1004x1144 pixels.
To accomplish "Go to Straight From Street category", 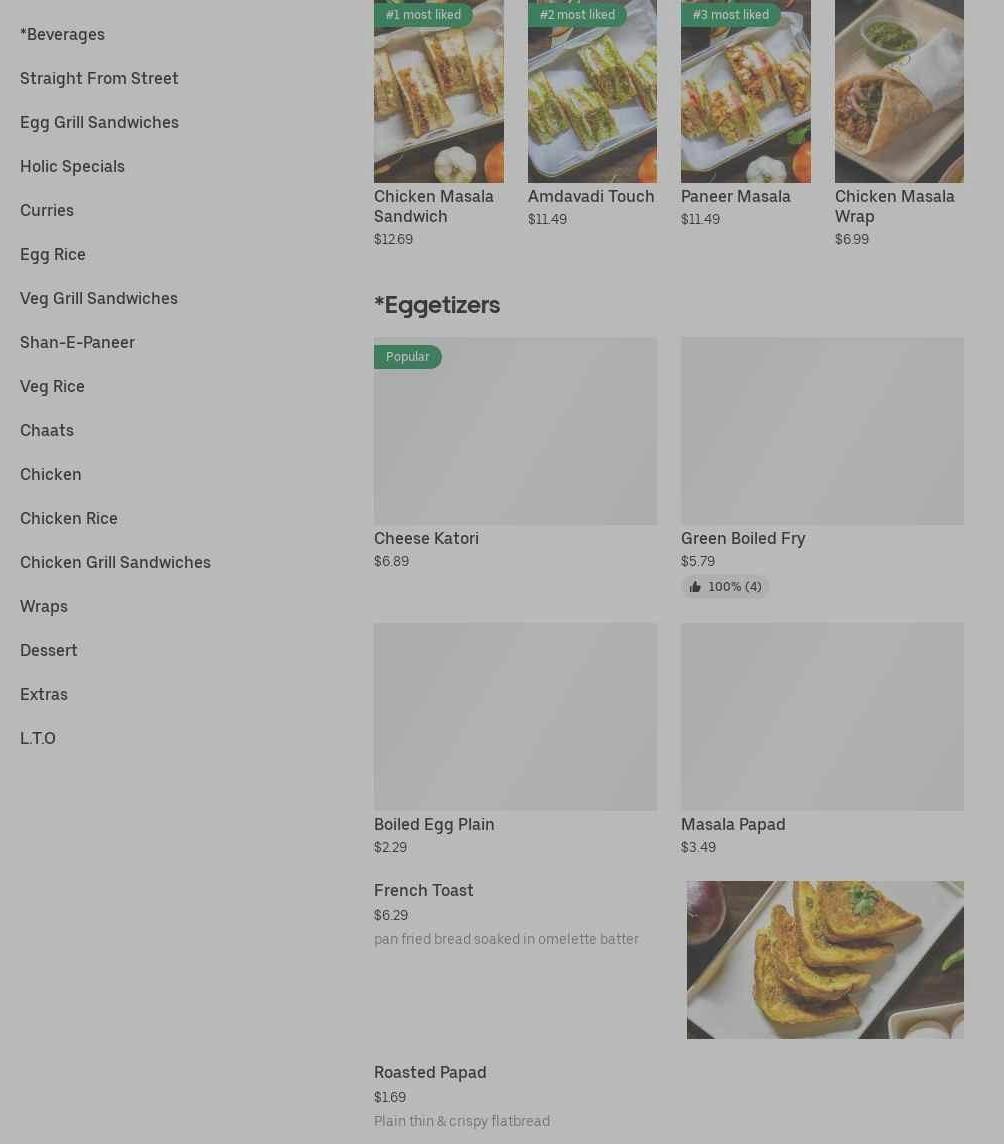I will [x=99, y=78].
